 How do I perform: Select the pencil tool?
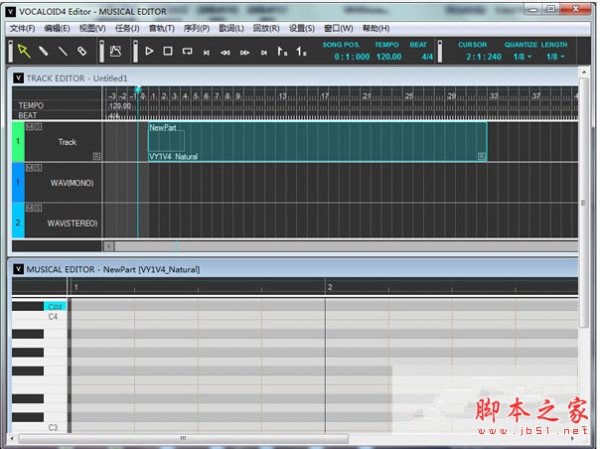coord(43,51)
